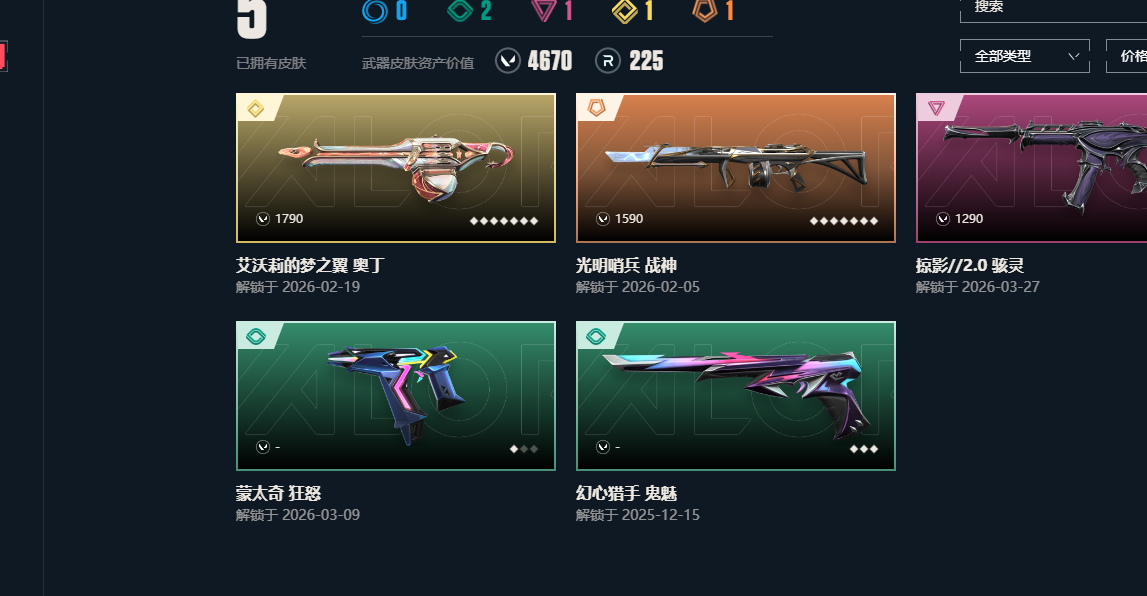The image size is (1147, 596).
Task: Click the Radianite R icon beside 225
Action: click(608, 61)
